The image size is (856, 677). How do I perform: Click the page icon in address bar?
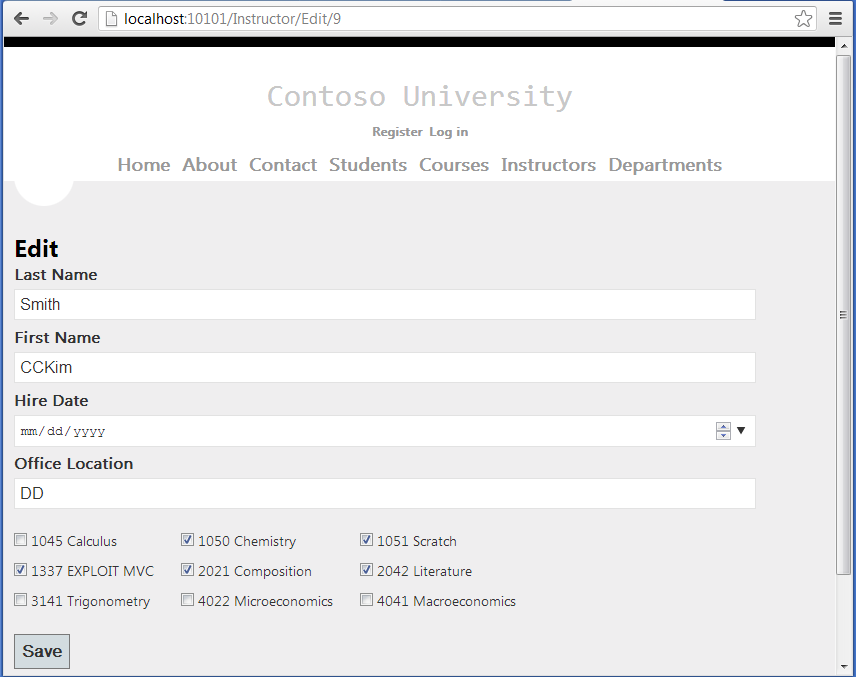point(111,18)
